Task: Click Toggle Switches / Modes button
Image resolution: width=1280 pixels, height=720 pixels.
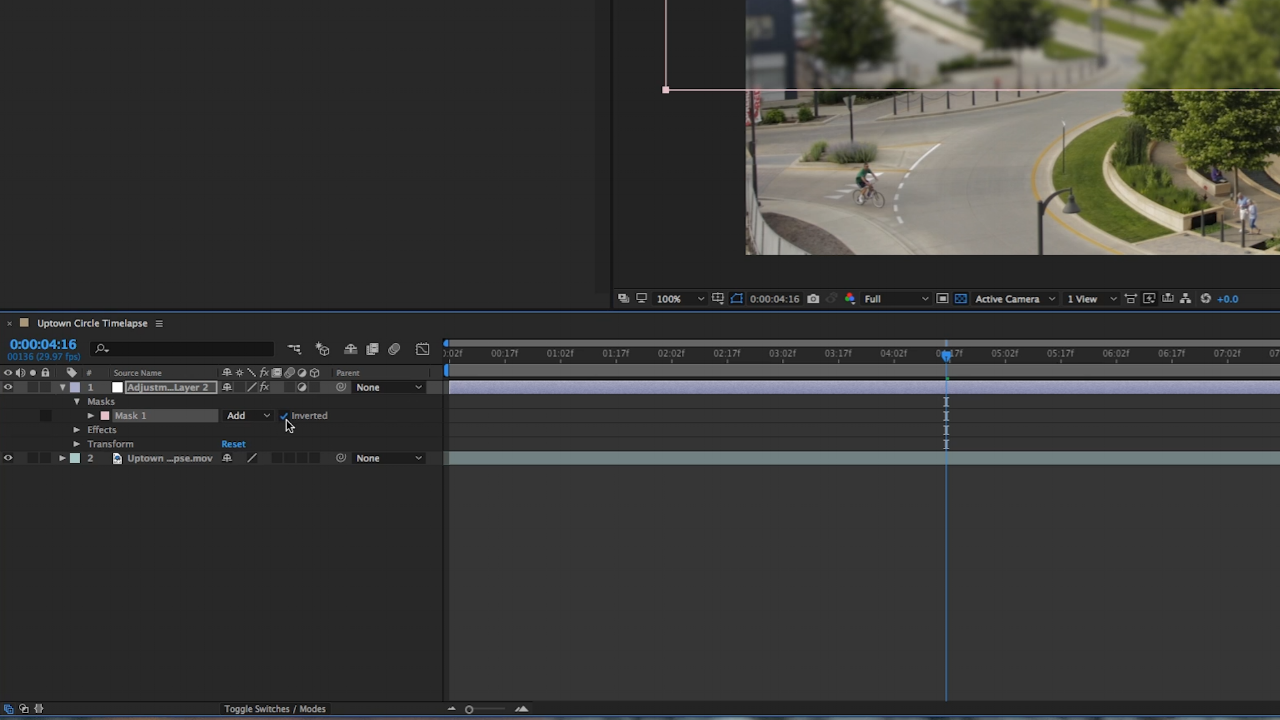Action: (x=275, y=709)
